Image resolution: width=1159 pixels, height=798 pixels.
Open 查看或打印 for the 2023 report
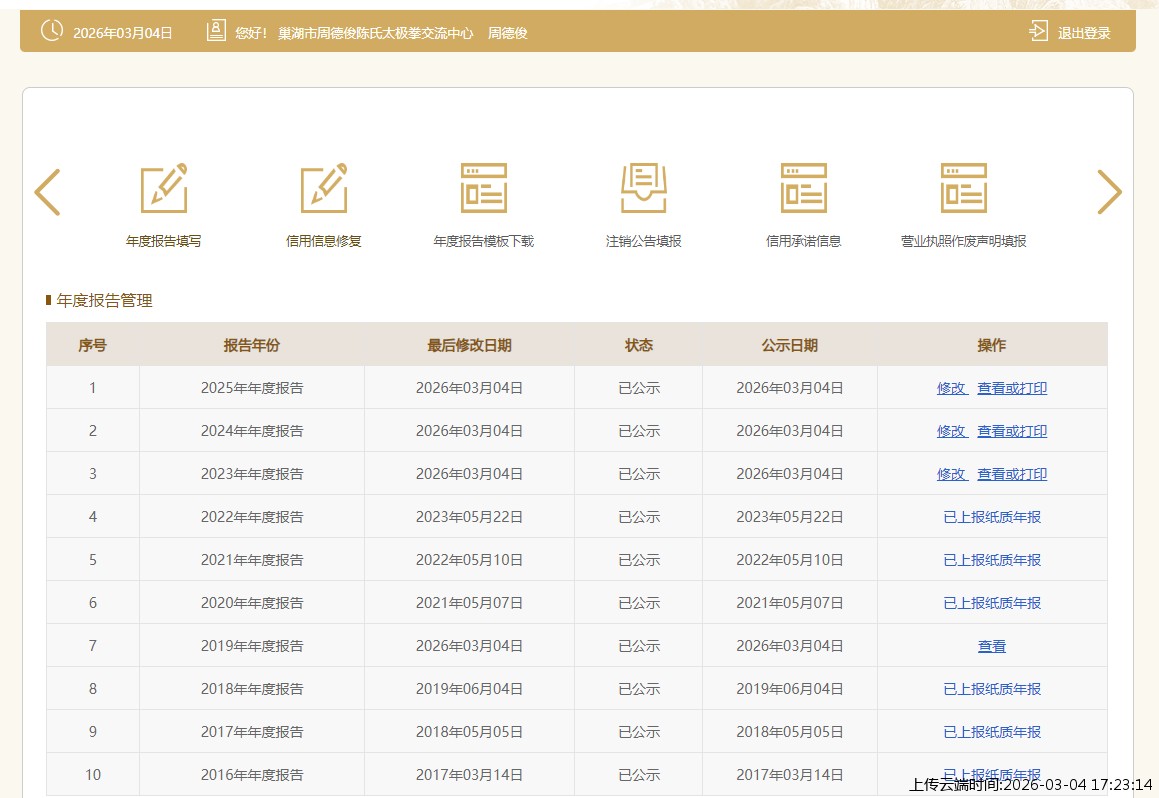tap(1012, 474)
